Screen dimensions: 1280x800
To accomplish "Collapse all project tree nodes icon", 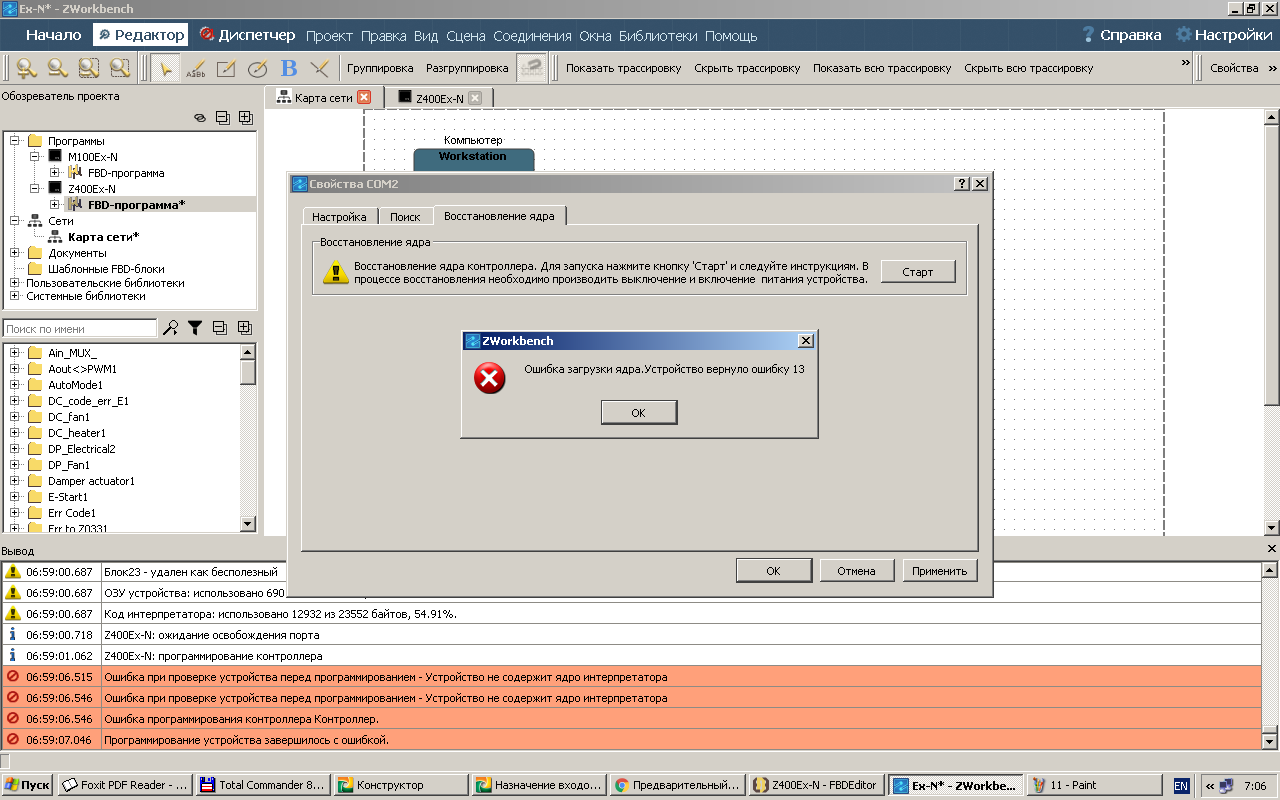I will click(x=223, y=118).
